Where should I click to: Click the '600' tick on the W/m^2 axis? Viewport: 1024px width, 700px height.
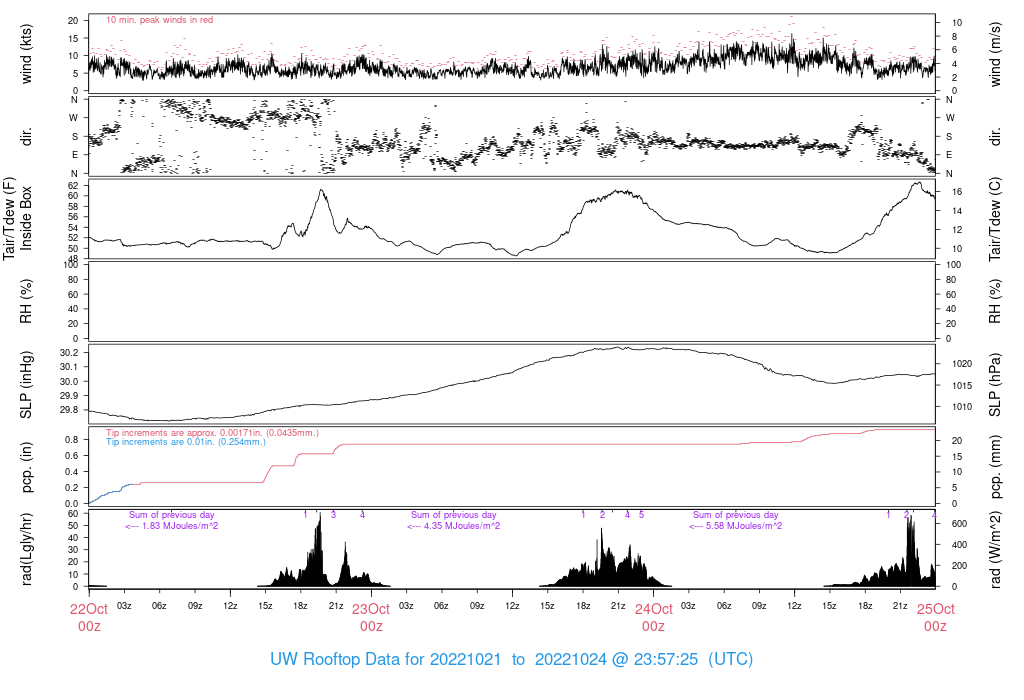coord(959,524)
